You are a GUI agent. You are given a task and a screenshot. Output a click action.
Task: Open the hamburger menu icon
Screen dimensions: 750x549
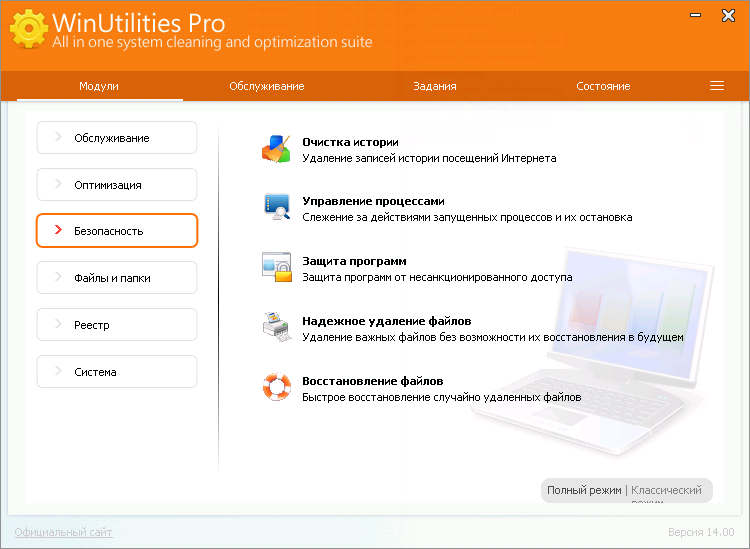point(717,86)
